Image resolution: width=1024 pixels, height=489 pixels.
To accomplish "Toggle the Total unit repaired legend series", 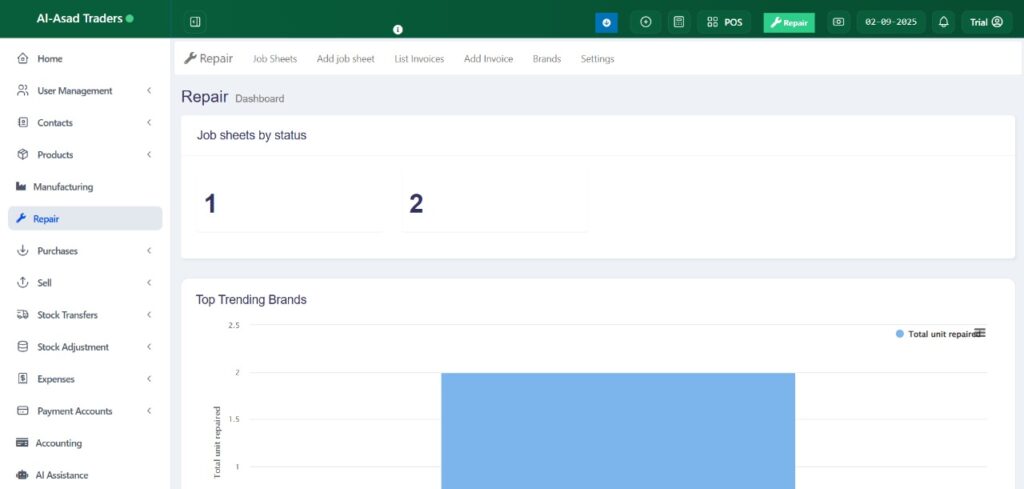I will click(x=938, y=334).
